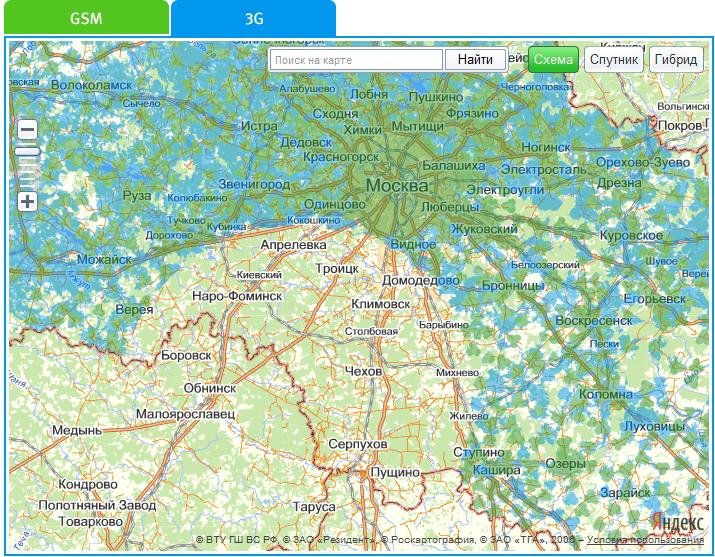Toggle the Гибрид hybrid map view
Image resolution: width=715 pixels, height=557 pixels.
coord(676,60)
